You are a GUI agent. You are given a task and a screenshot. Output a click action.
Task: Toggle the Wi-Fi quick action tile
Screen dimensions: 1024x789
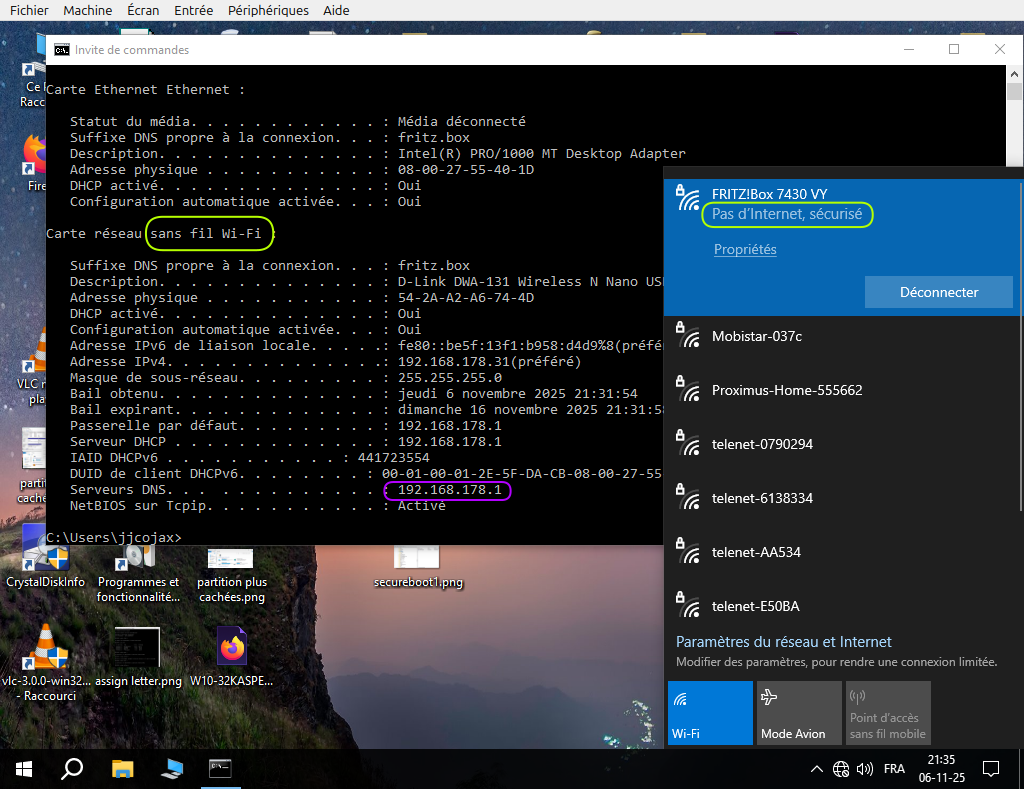[x=710, y=713]
